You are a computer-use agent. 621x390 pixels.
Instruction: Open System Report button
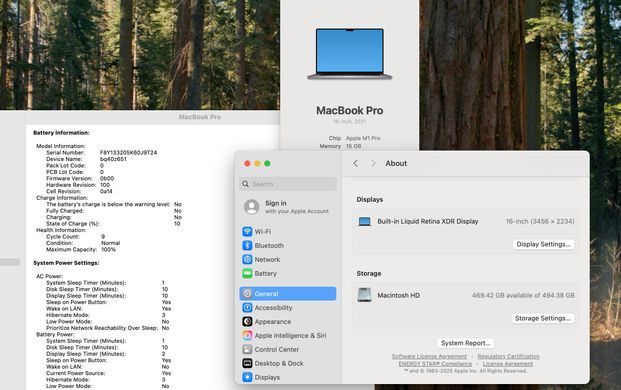click(x=465, y=343)
